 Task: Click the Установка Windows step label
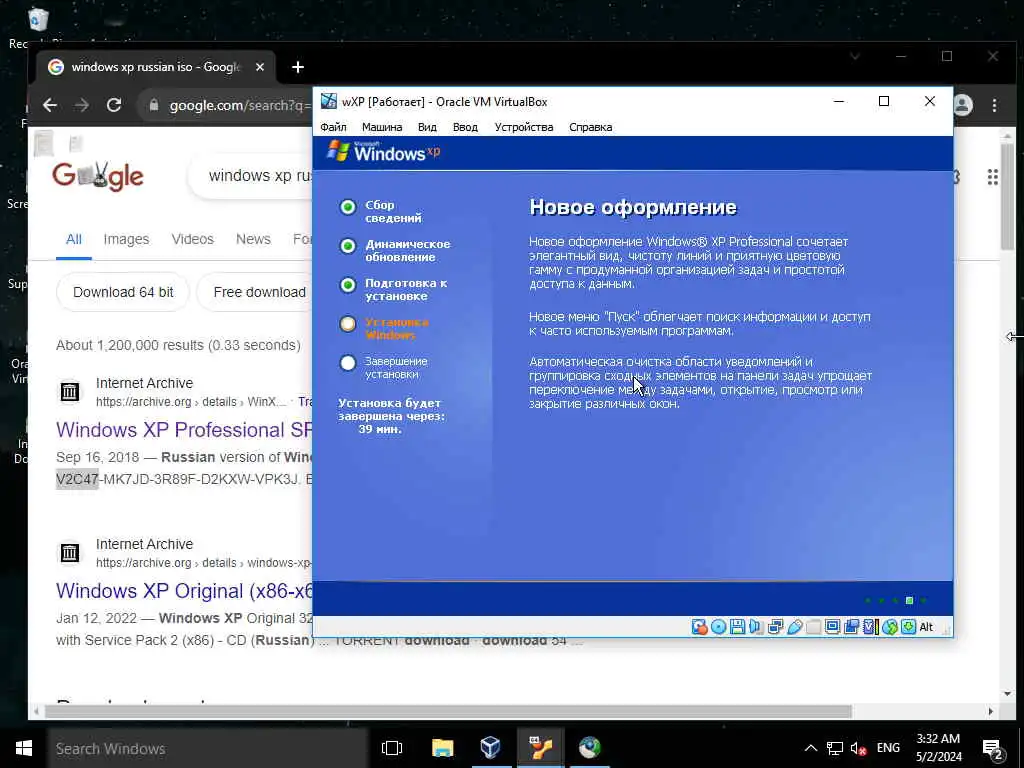(397, 328)
